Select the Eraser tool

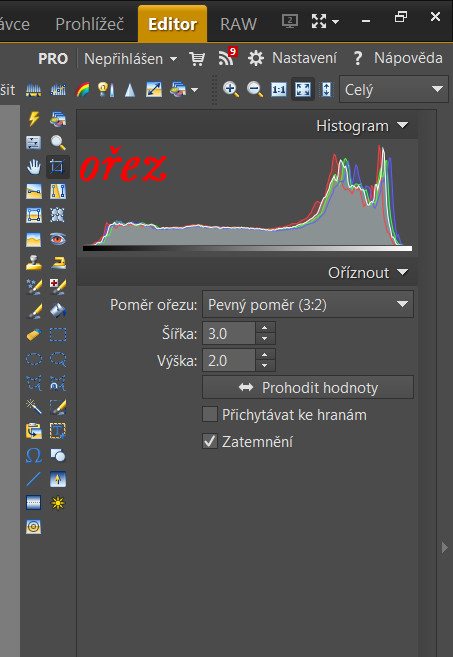click(x=34, y=335)
